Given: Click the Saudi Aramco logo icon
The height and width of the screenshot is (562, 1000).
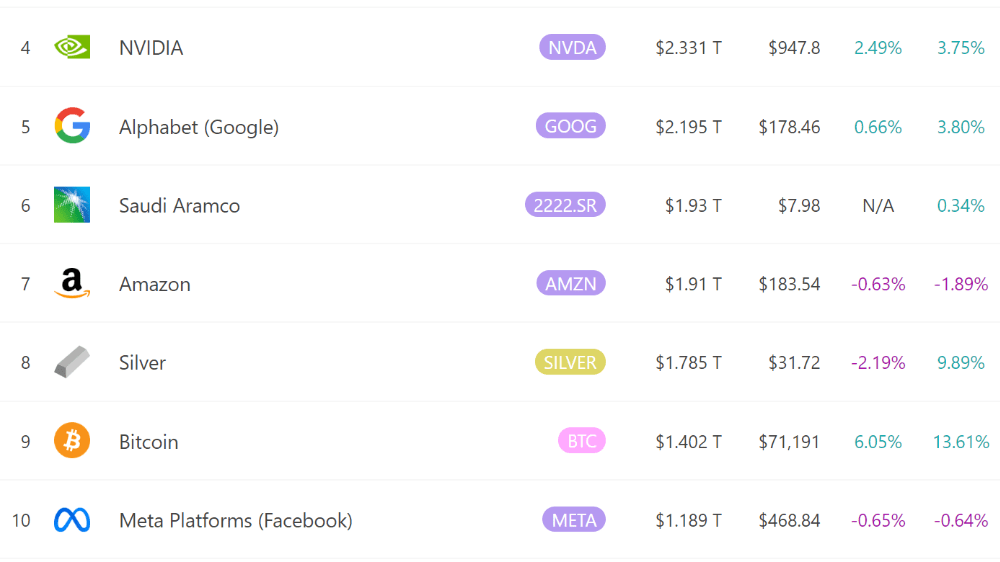Looking at the screenshot, I should [72, 205].
